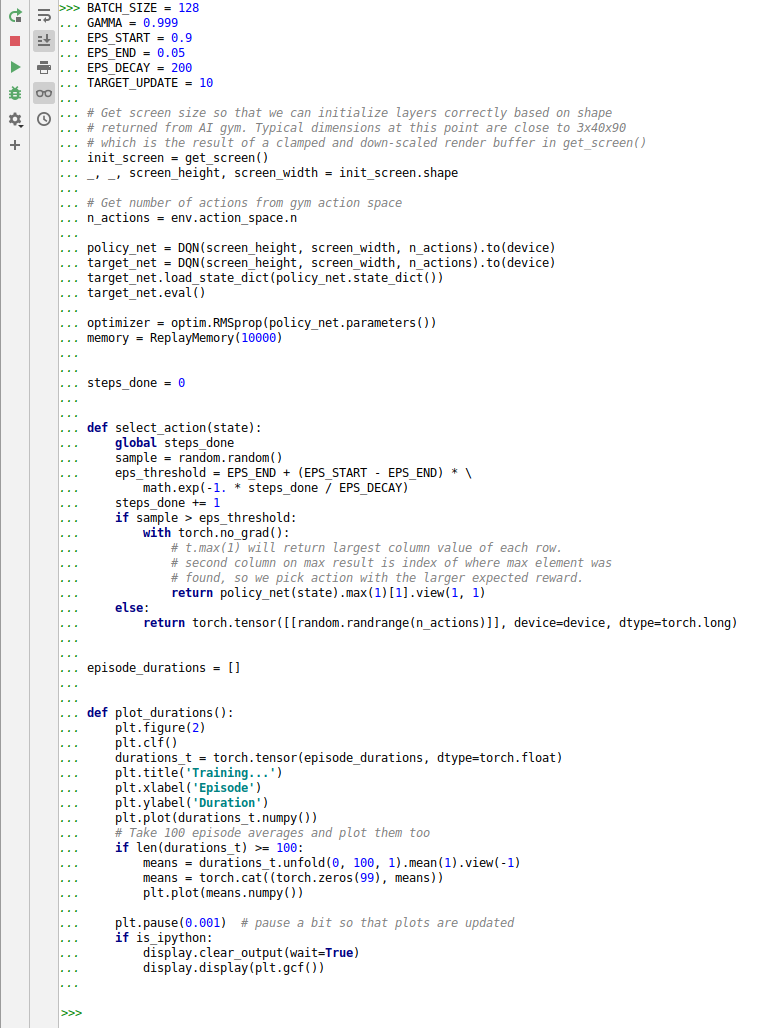Toggle scroll to end icon

44,41
